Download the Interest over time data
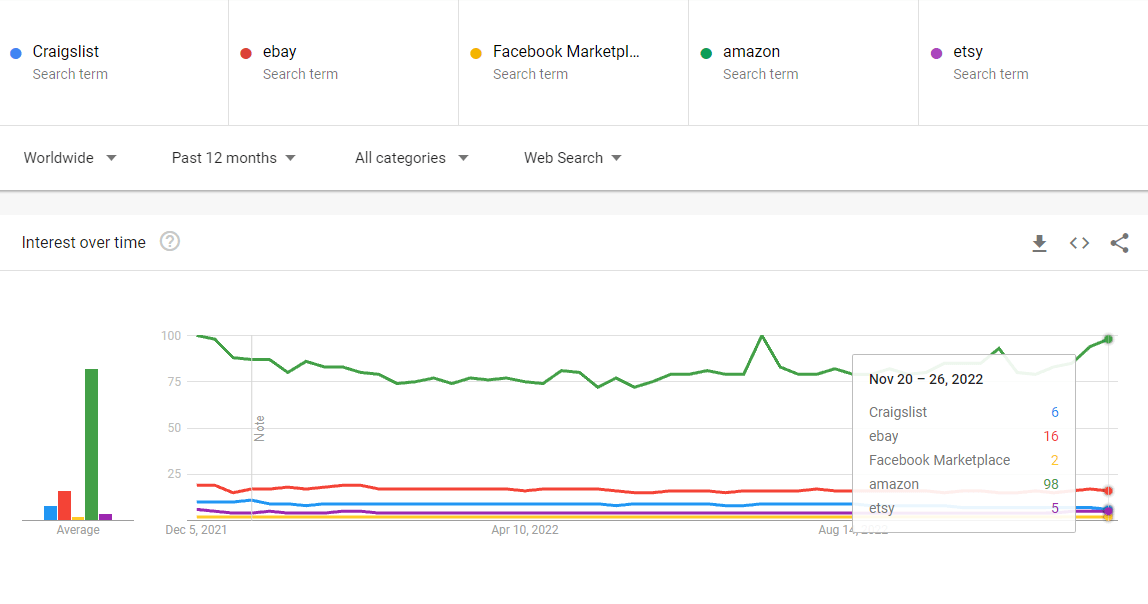The image size is (1148, 604). click(x=1039, y=243)
